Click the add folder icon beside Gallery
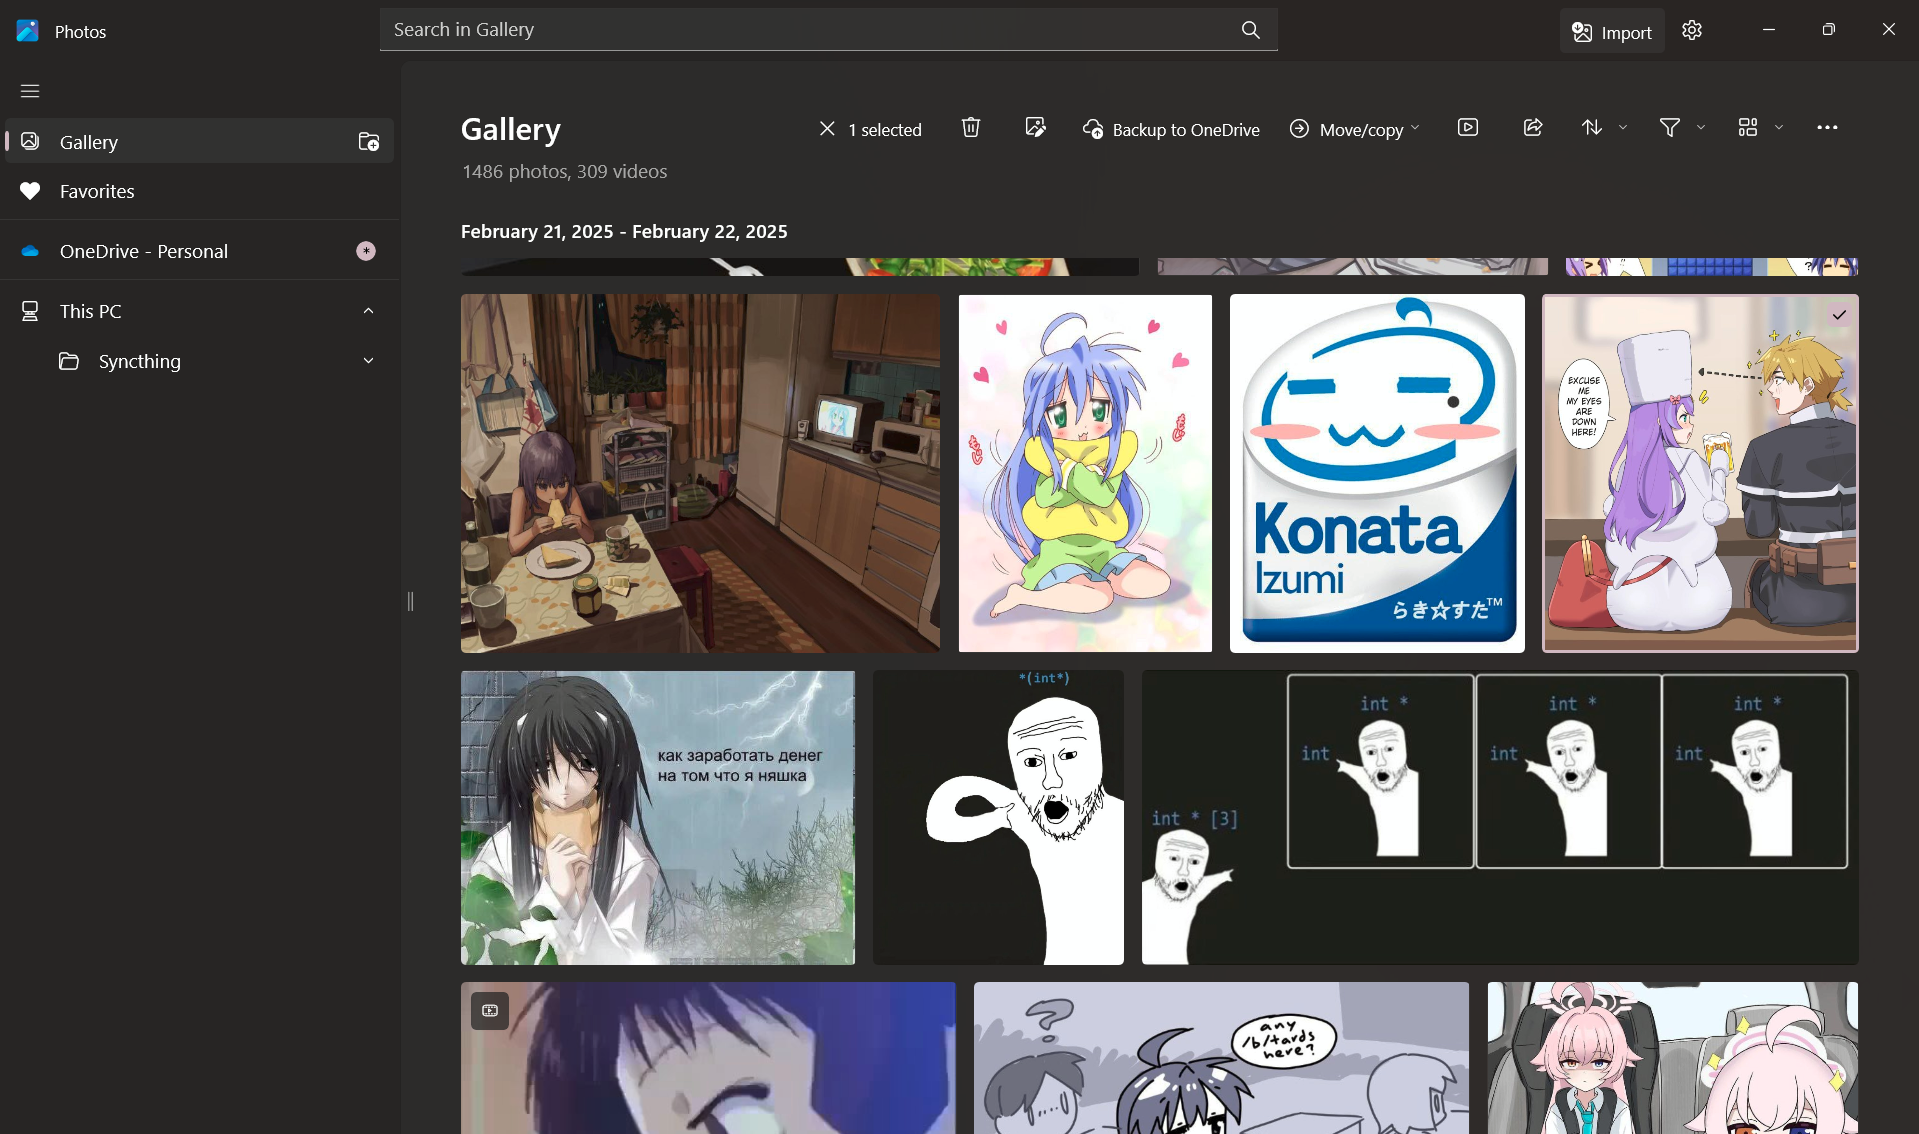The image size is (1919, 1134). pos(369,142)
